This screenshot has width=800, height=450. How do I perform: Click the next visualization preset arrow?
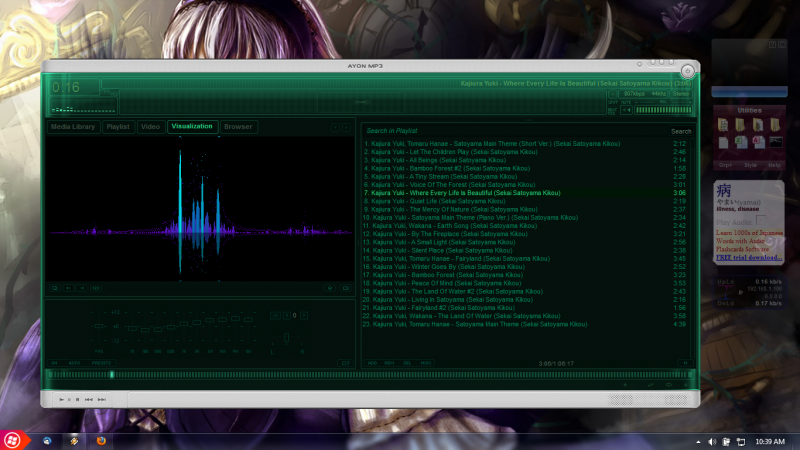[82, 288]
